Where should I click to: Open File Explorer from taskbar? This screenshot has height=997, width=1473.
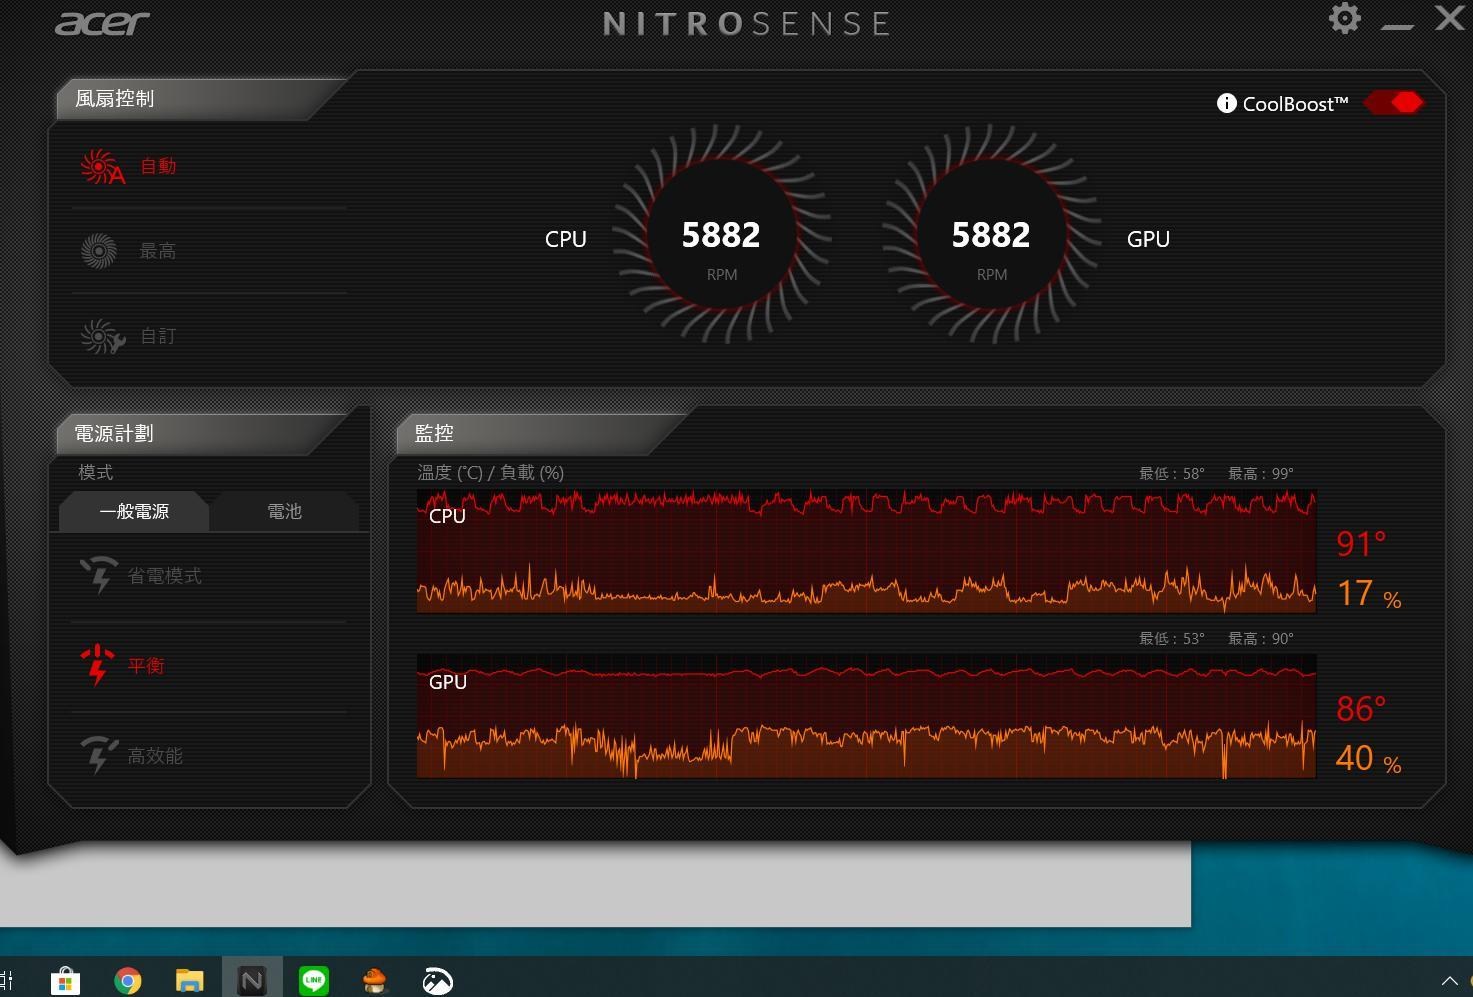tap(190, 981)
